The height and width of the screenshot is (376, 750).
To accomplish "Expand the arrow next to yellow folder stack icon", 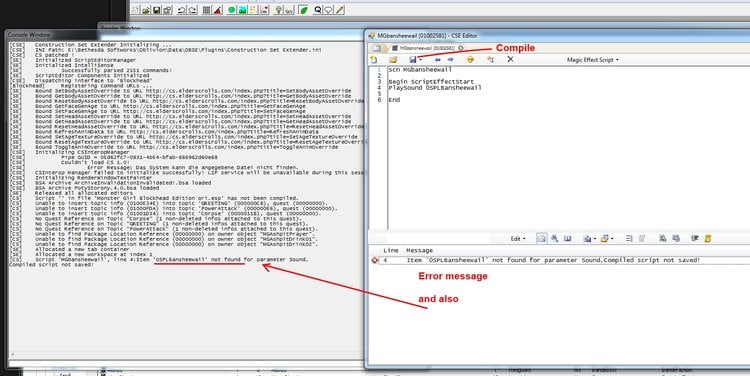I will click(612, 239).
